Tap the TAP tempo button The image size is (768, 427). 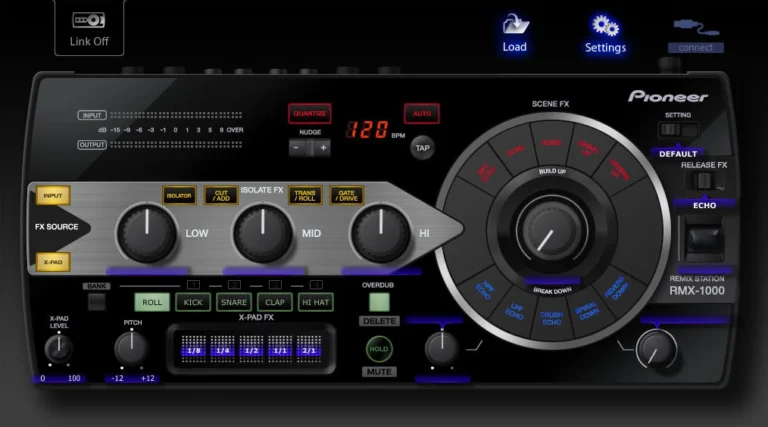pos(422,148)
